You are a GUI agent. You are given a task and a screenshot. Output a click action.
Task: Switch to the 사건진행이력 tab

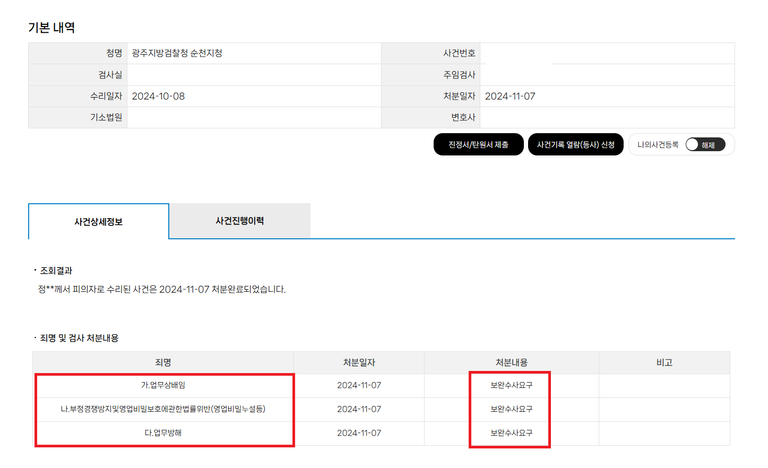tap(239, 220)
